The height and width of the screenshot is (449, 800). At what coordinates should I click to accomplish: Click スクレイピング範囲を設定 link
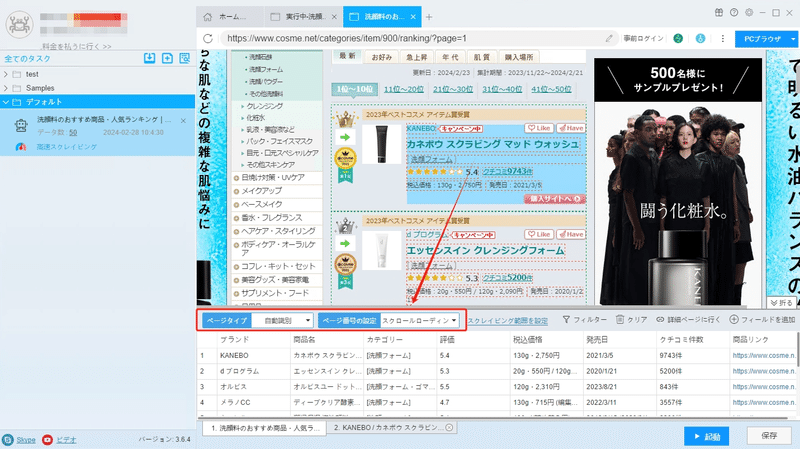508,321
